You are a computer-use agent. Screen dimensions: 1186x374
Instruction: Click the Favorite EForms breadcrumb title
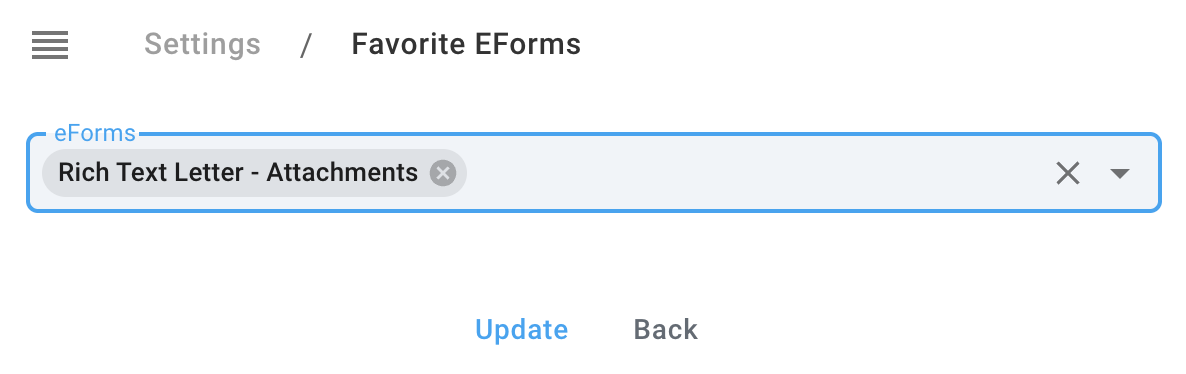click(466, 44)
